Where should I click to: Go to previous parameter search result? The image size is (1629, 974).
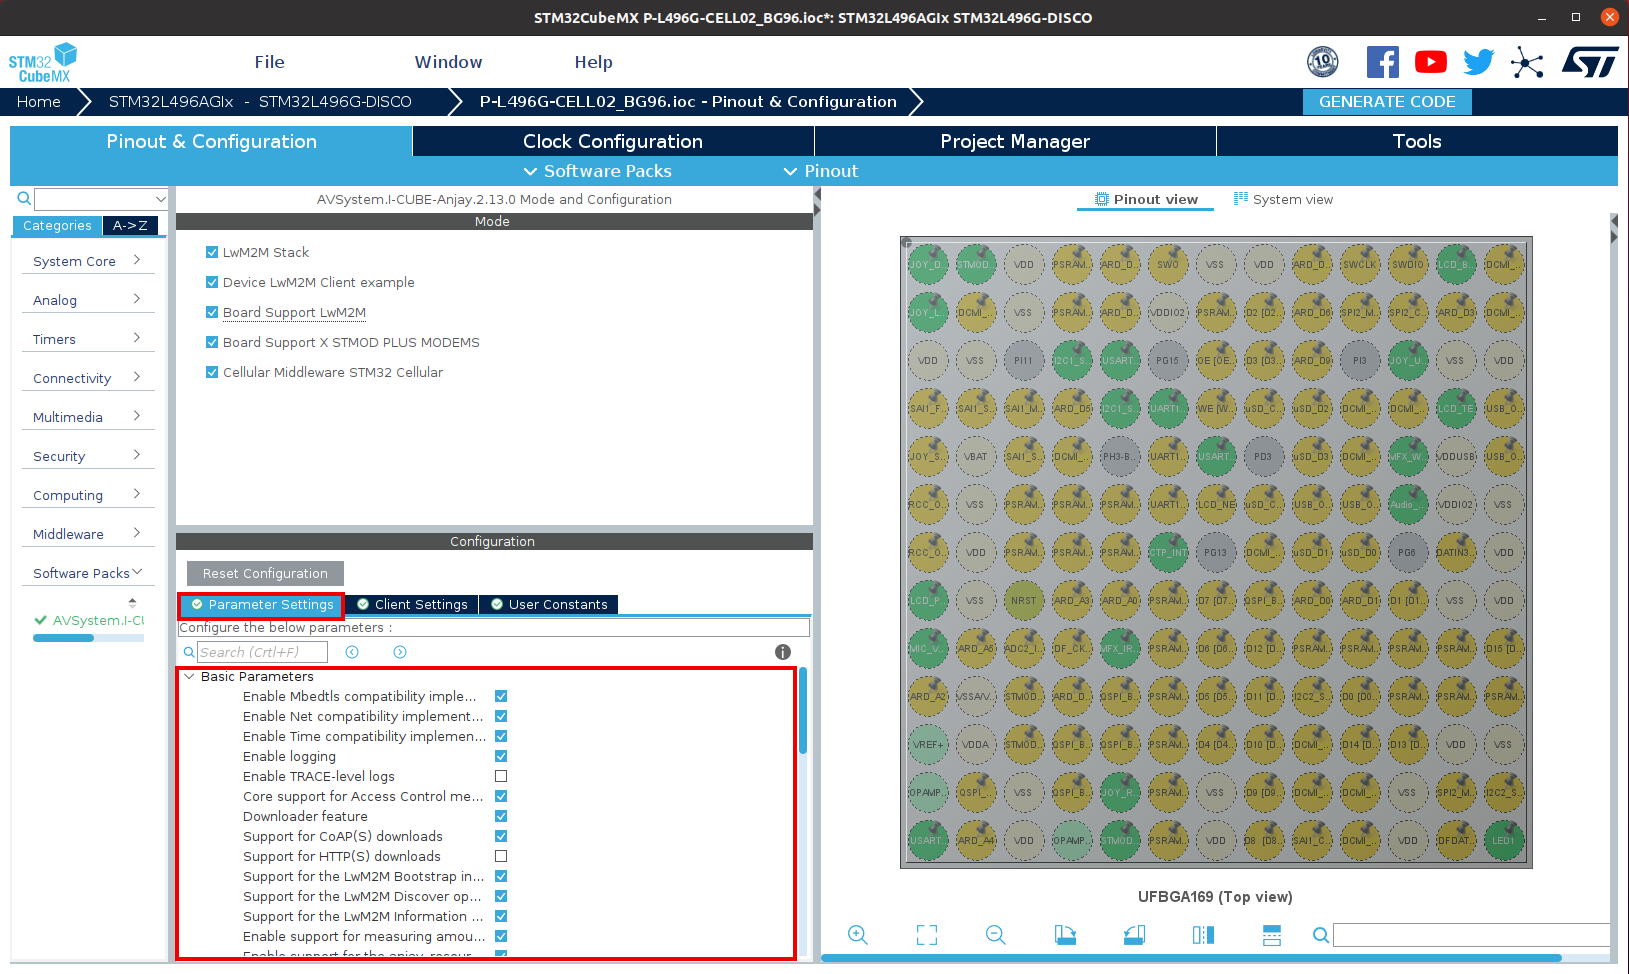tap(352, 652)
